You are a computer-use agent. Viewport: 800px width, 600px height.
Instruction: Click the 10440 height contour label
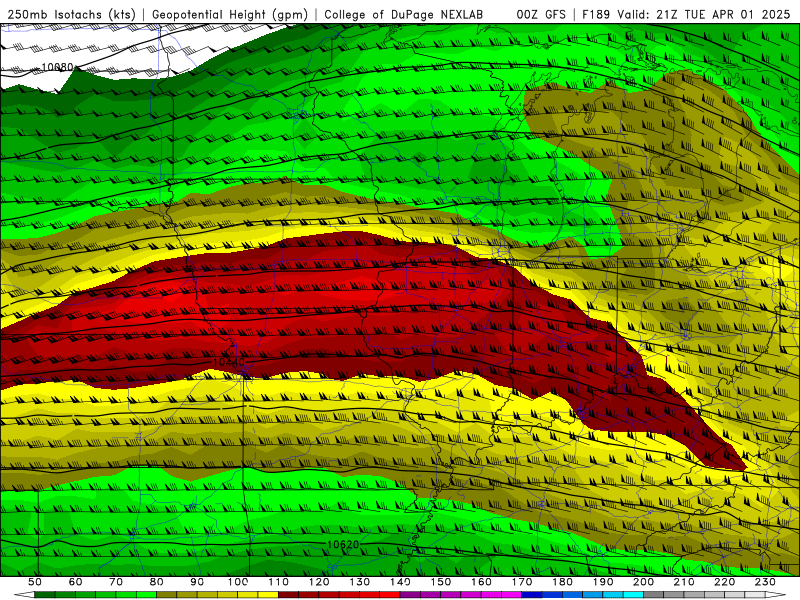pyautogui.click(x=229, y=362)
